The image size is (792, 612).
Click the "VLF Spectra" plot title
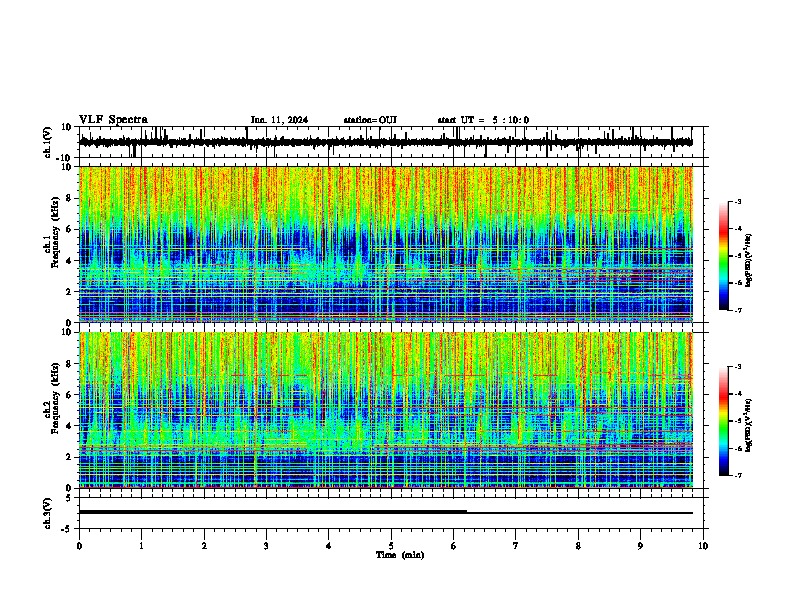113,120
